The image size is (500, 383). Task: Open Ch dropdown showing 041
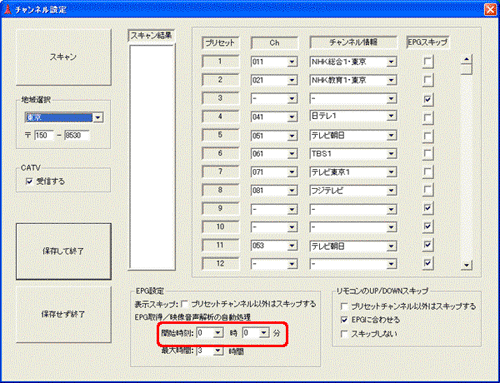[292, 117]
